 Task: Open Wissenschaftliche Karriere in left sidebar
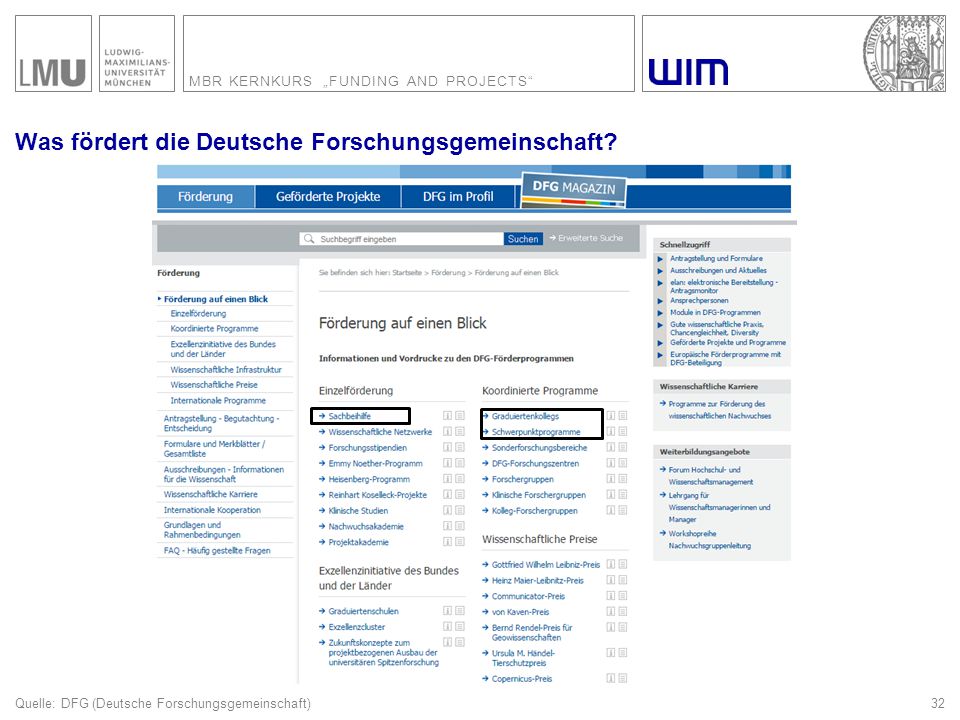point(211,494)
